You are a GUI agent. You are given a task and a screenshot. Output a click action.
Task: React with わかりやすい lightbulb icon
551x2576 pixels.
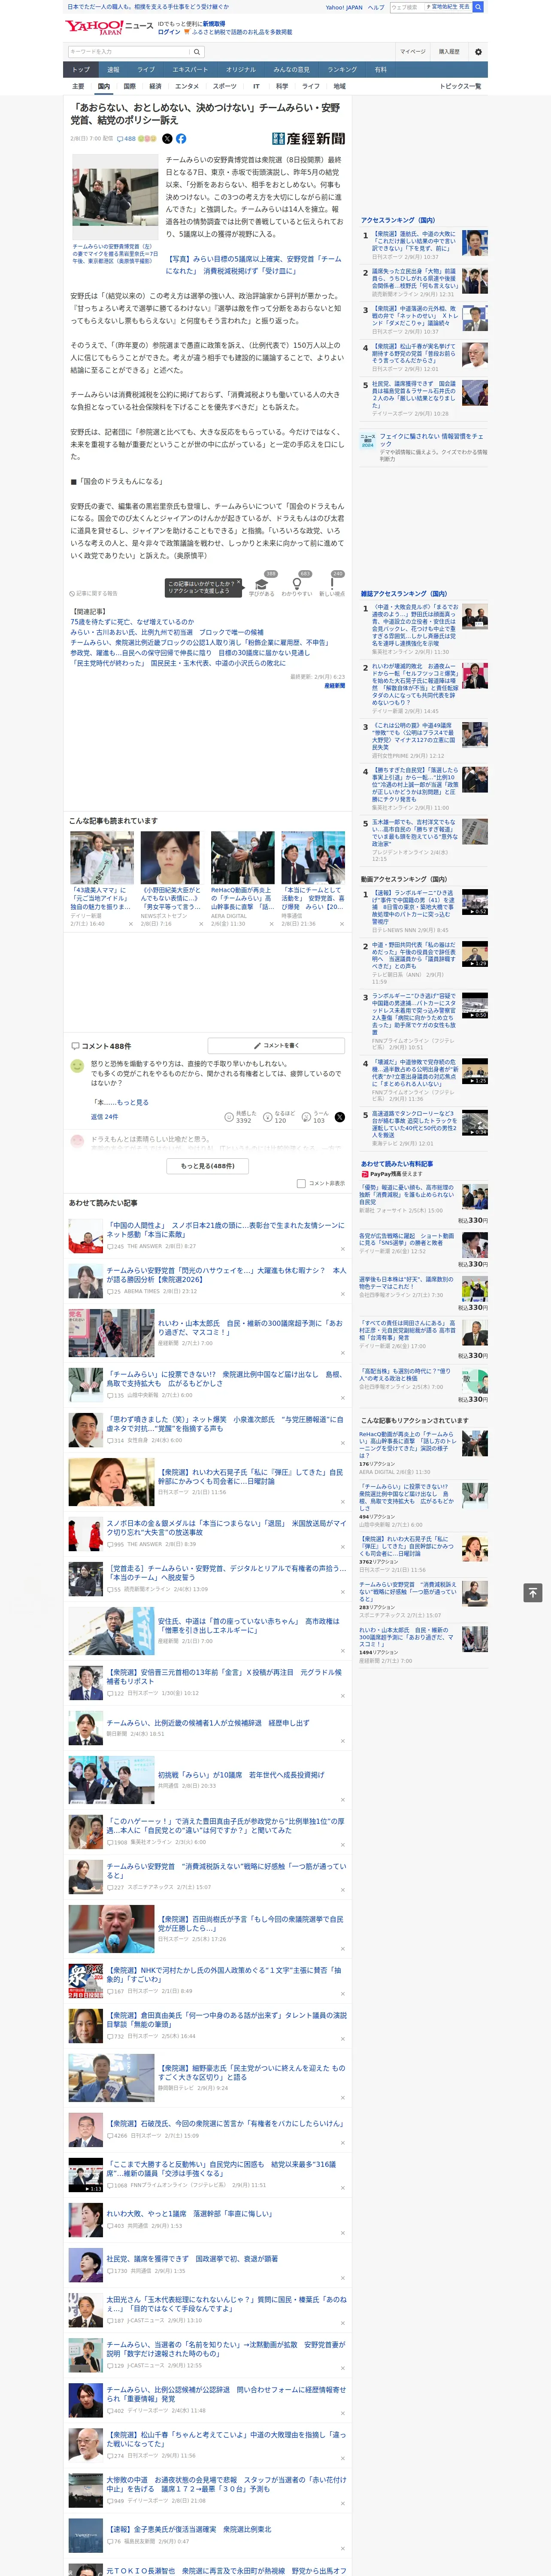coord(296,584)
